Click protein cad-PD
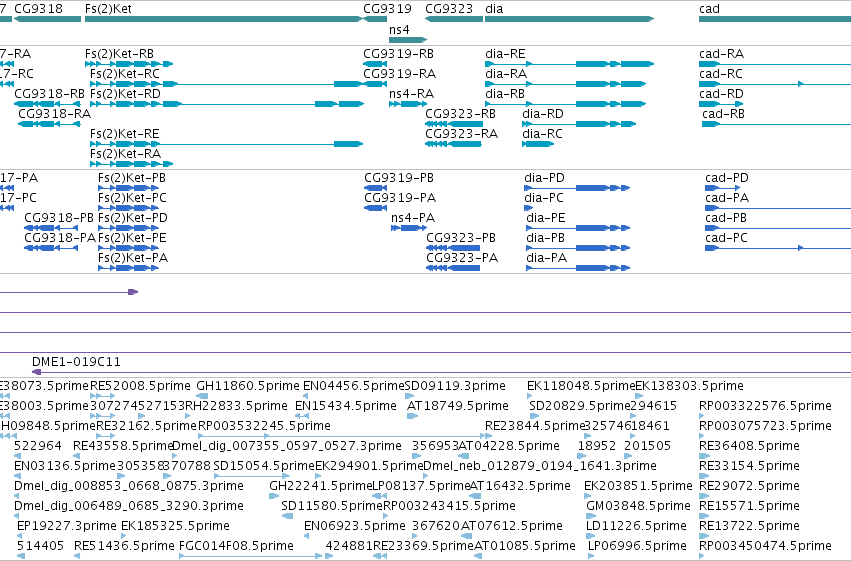This screenshot has width=851, height=561. point(723,188)
